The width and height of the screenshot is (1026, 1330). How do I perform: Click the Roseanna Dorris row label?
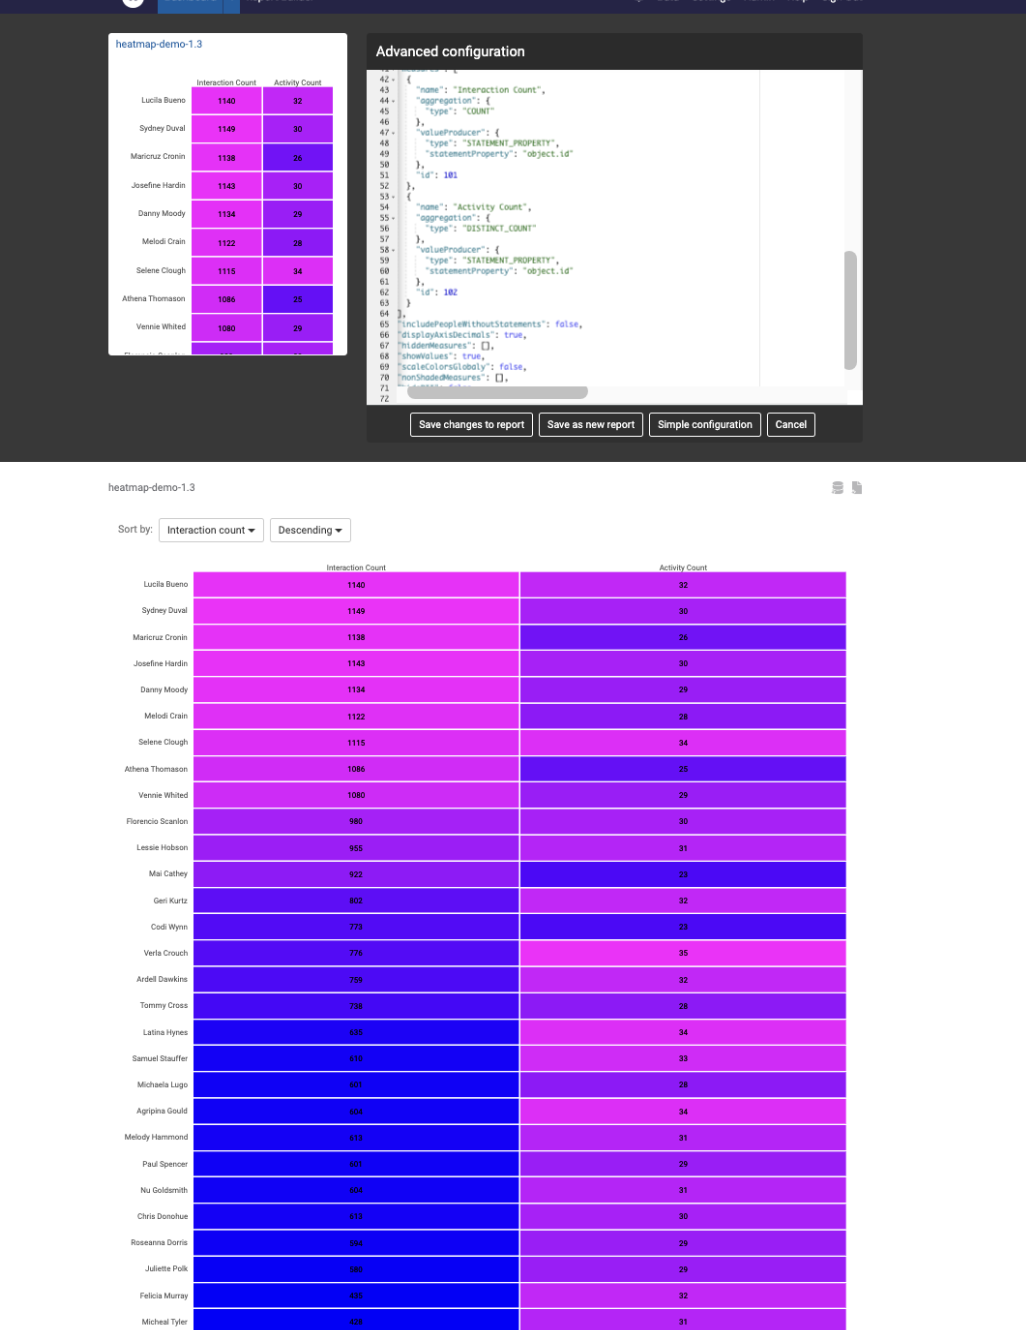click(159, 1242)
